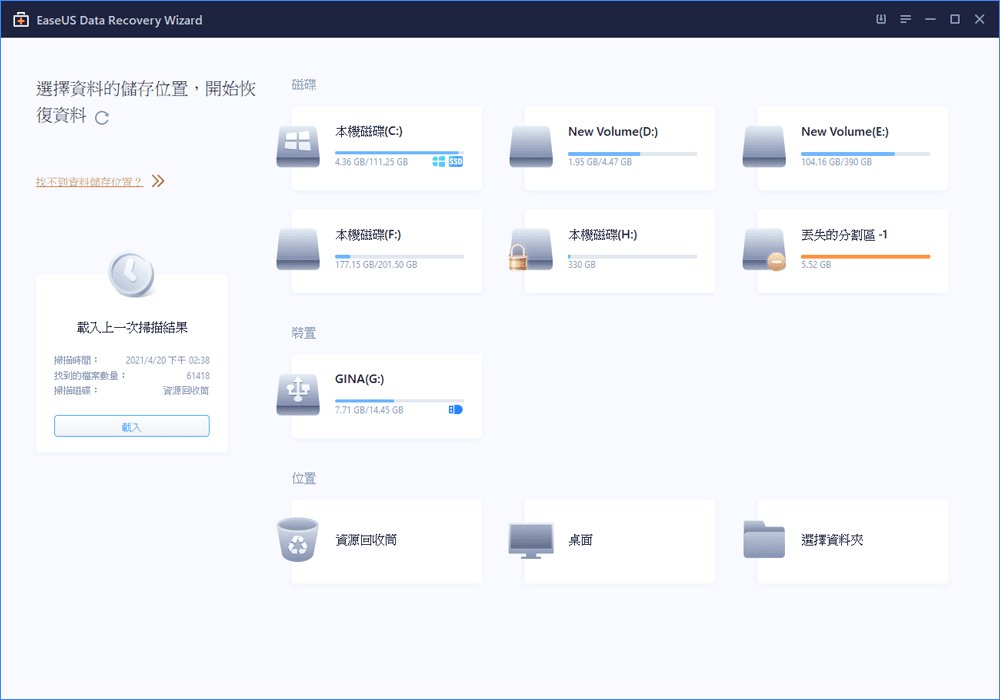This screenshot has height=700, width=1000.
Task: Click the 本機磁碟(F:) drive name
Action: (368, 235)
